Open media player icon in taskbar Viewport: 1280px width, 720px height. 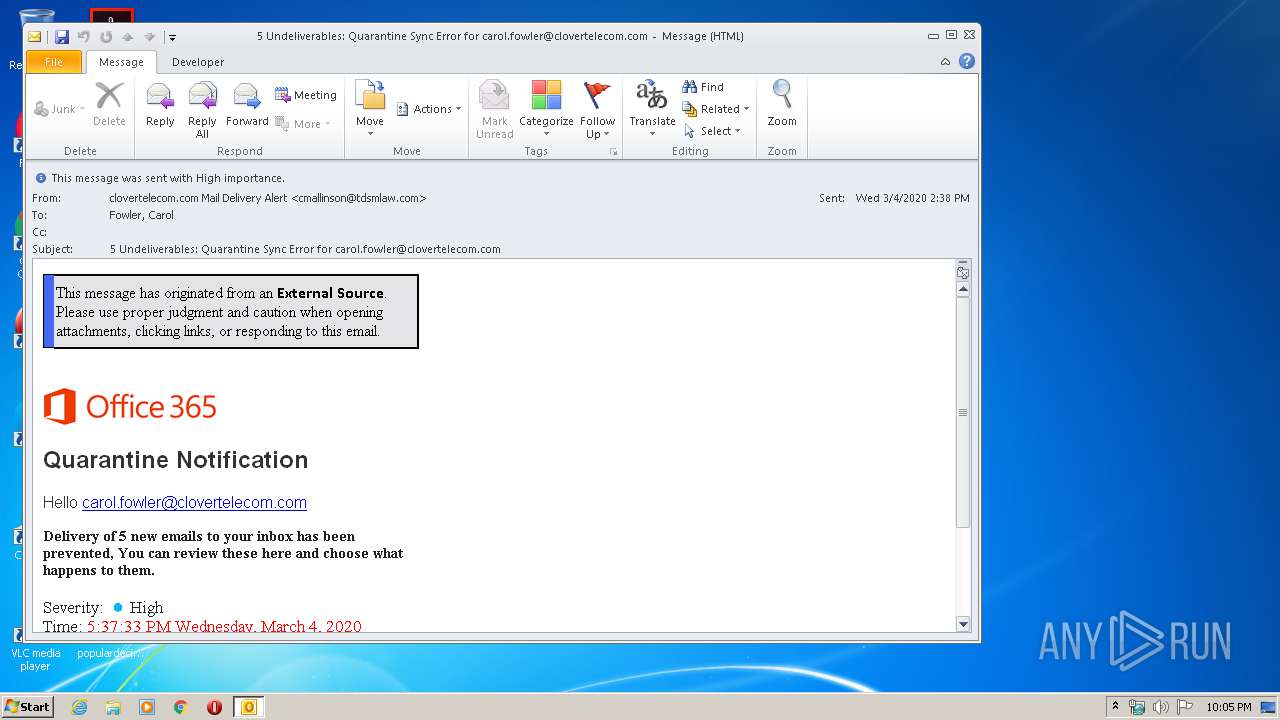[x=147, y=707]
